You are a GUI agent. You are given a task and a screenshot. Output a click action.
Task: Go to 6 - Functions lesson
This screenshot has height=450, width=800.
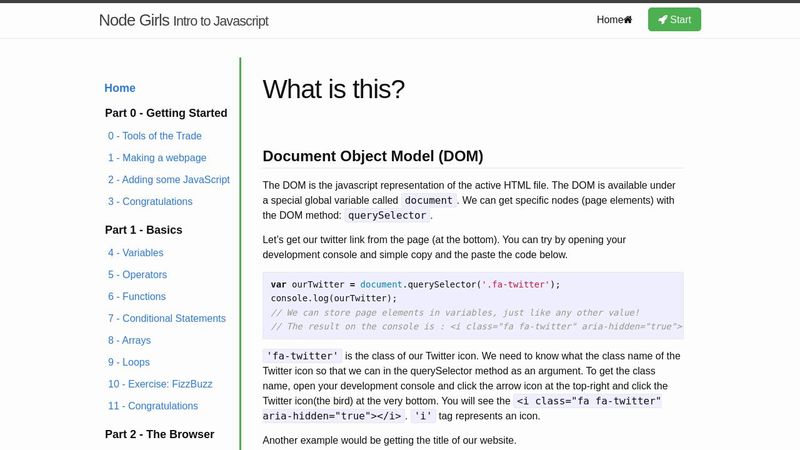[x=137, y=297]
